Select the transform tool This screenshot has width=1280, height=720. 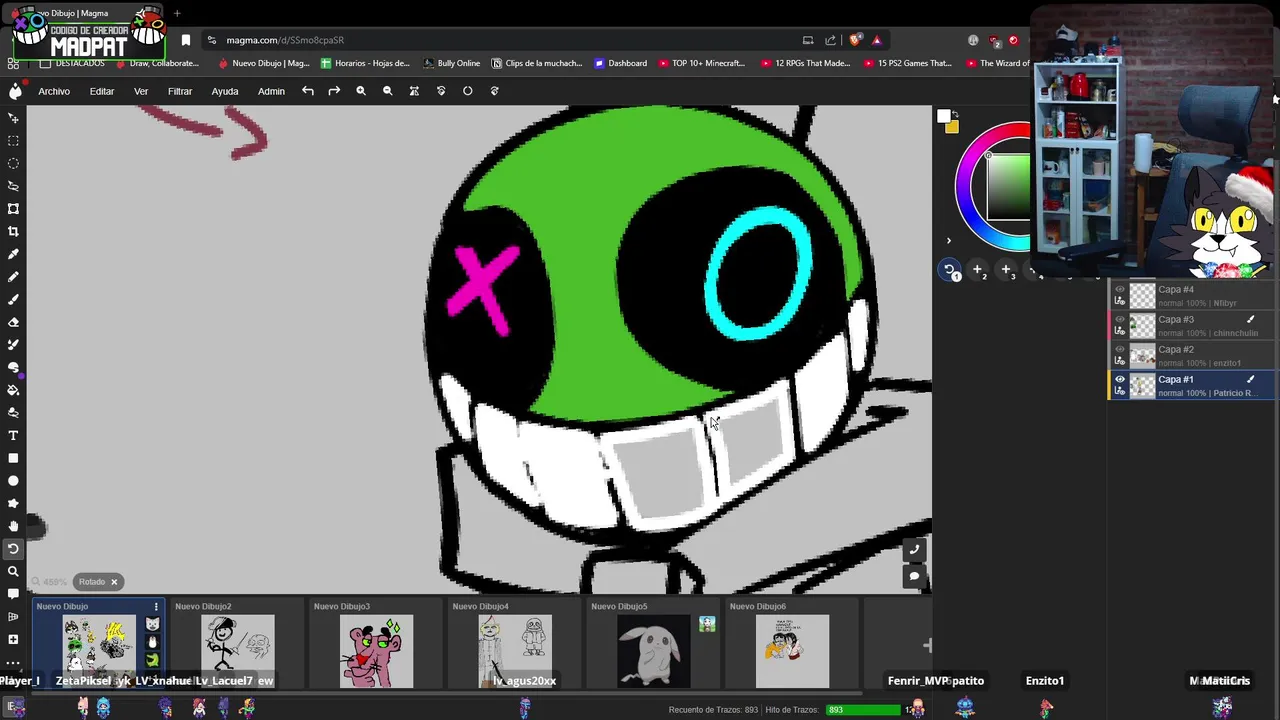click(13, 209)
